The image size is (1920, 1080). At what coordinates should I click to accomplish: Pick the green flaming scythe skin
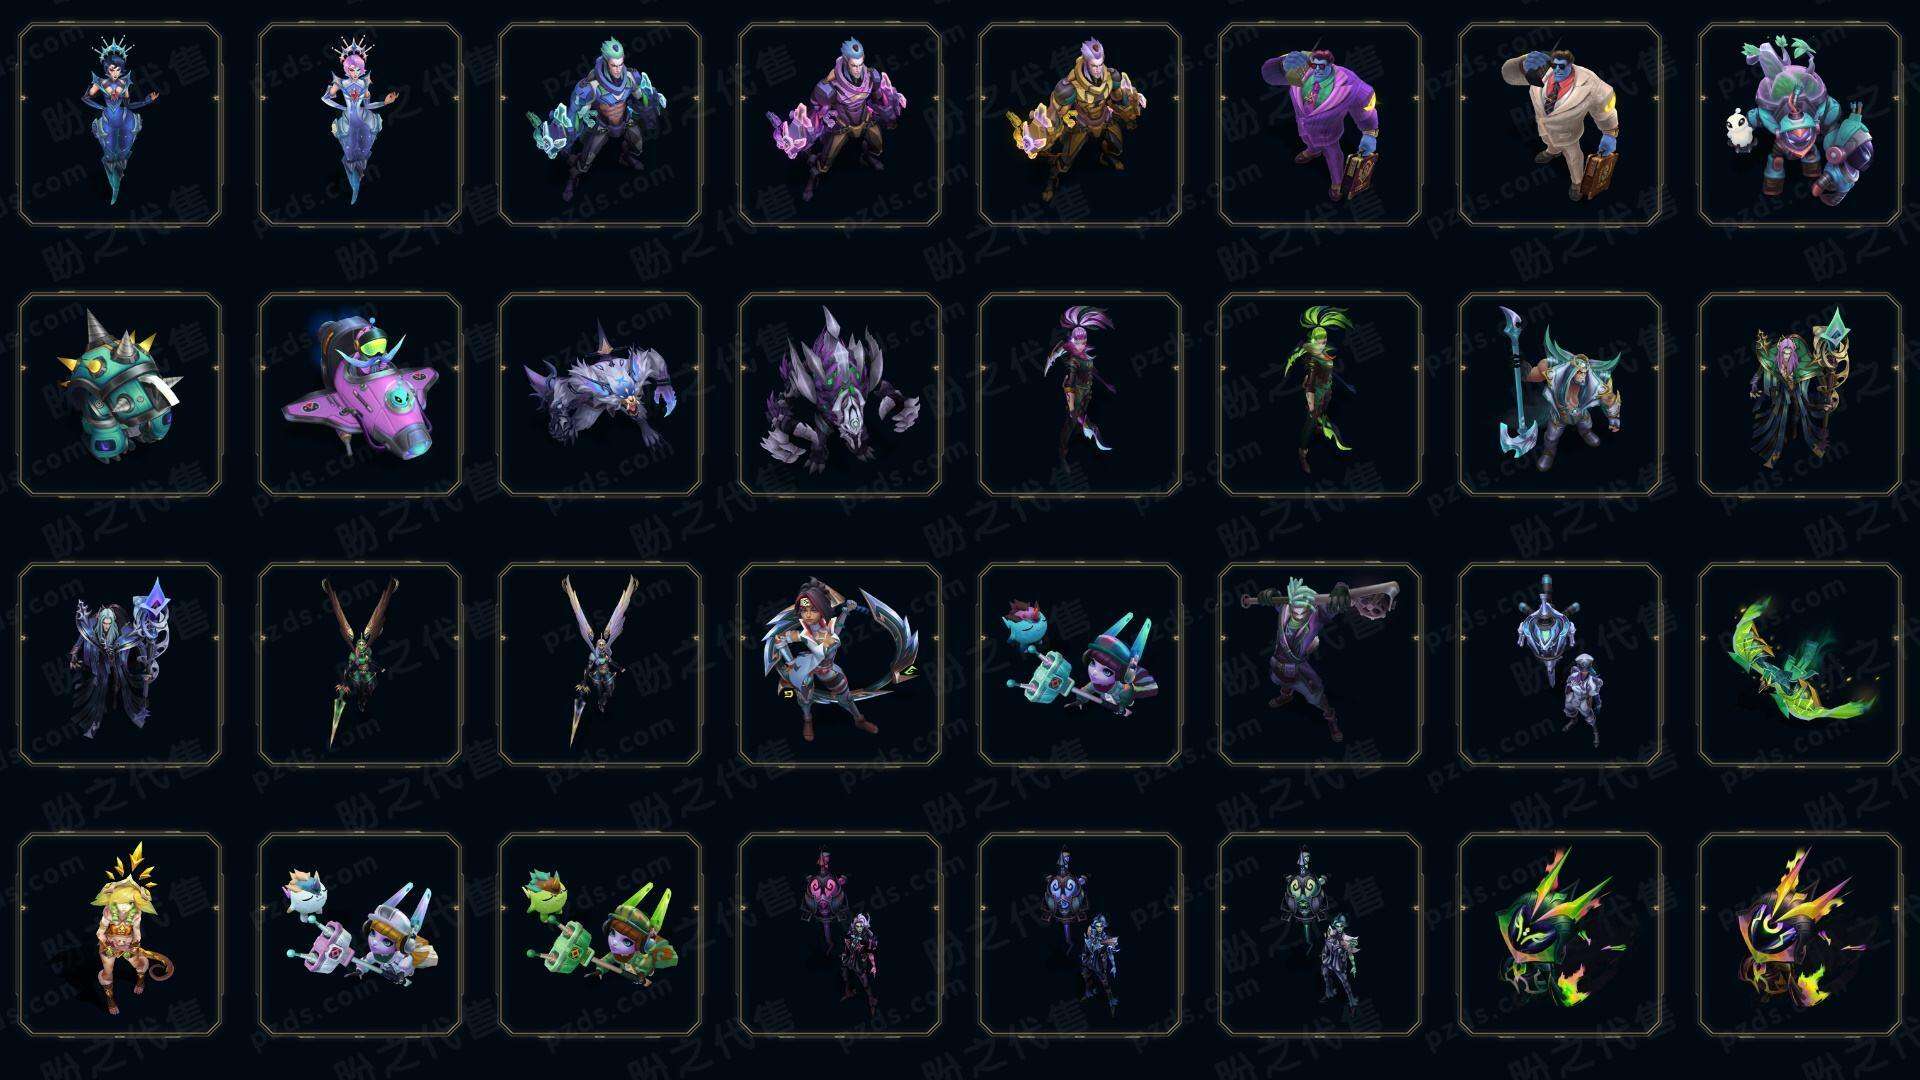(1800, 664)
